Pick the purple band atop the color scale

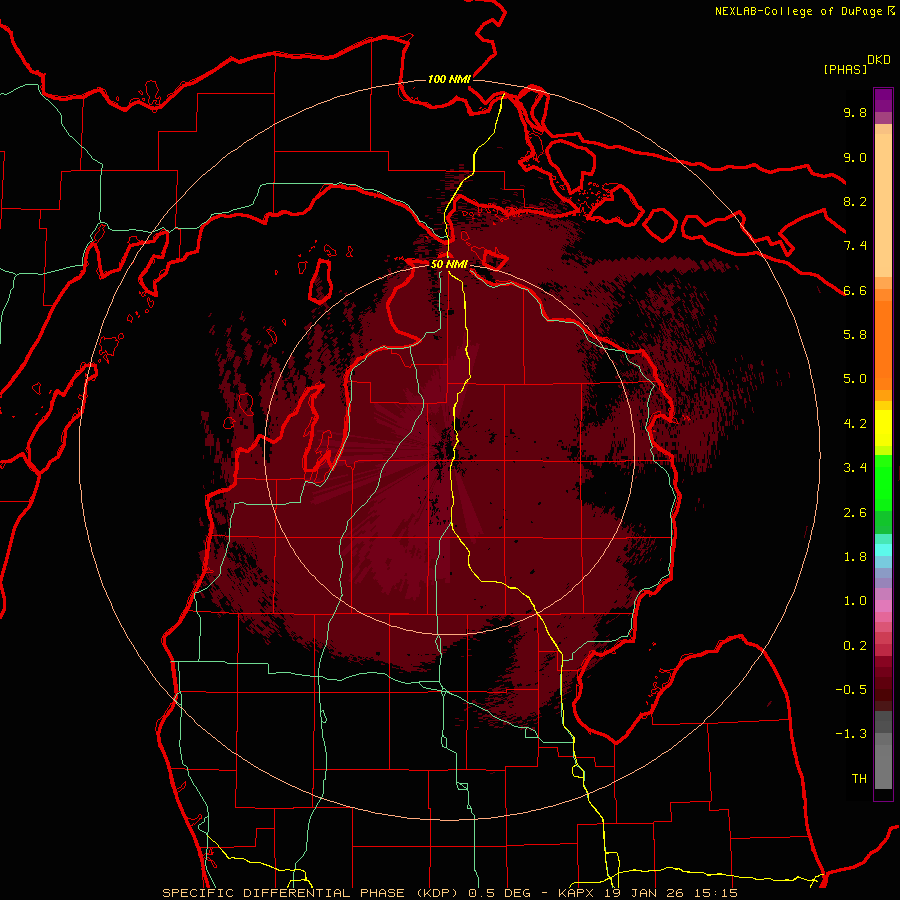click(x=883, y=100)
